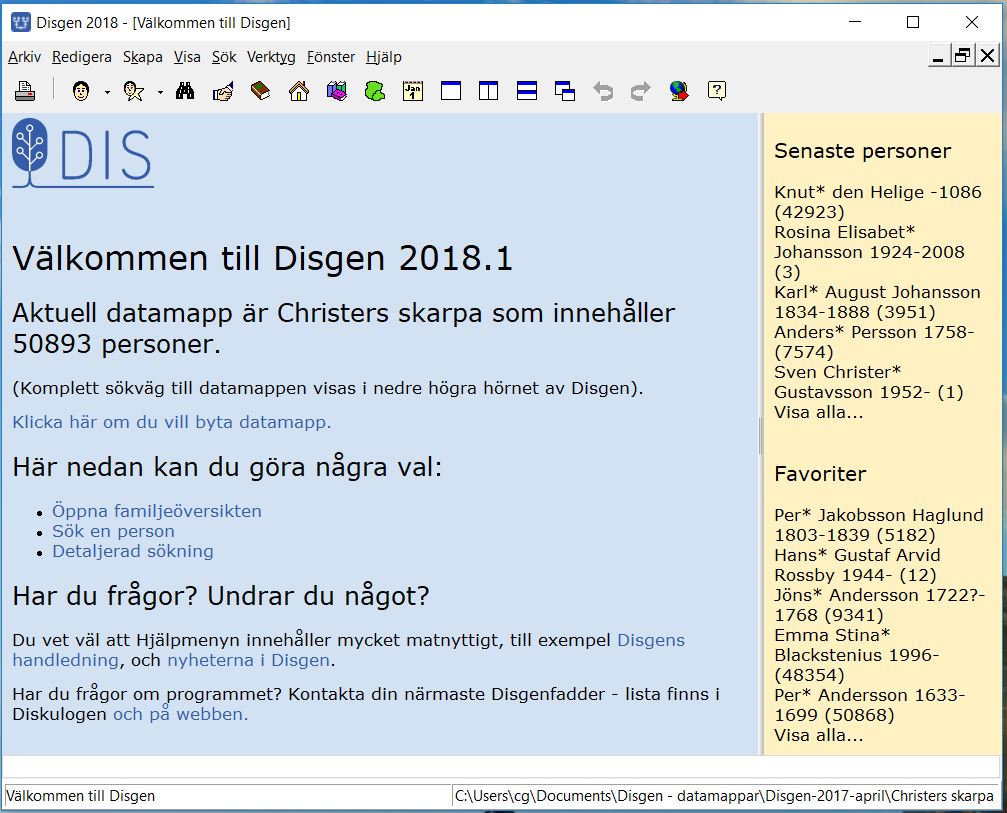Image resolution: width=1007 pixels, height=813 pixels.
Task: Click the house home icon
Action: [x=299, y=91]
